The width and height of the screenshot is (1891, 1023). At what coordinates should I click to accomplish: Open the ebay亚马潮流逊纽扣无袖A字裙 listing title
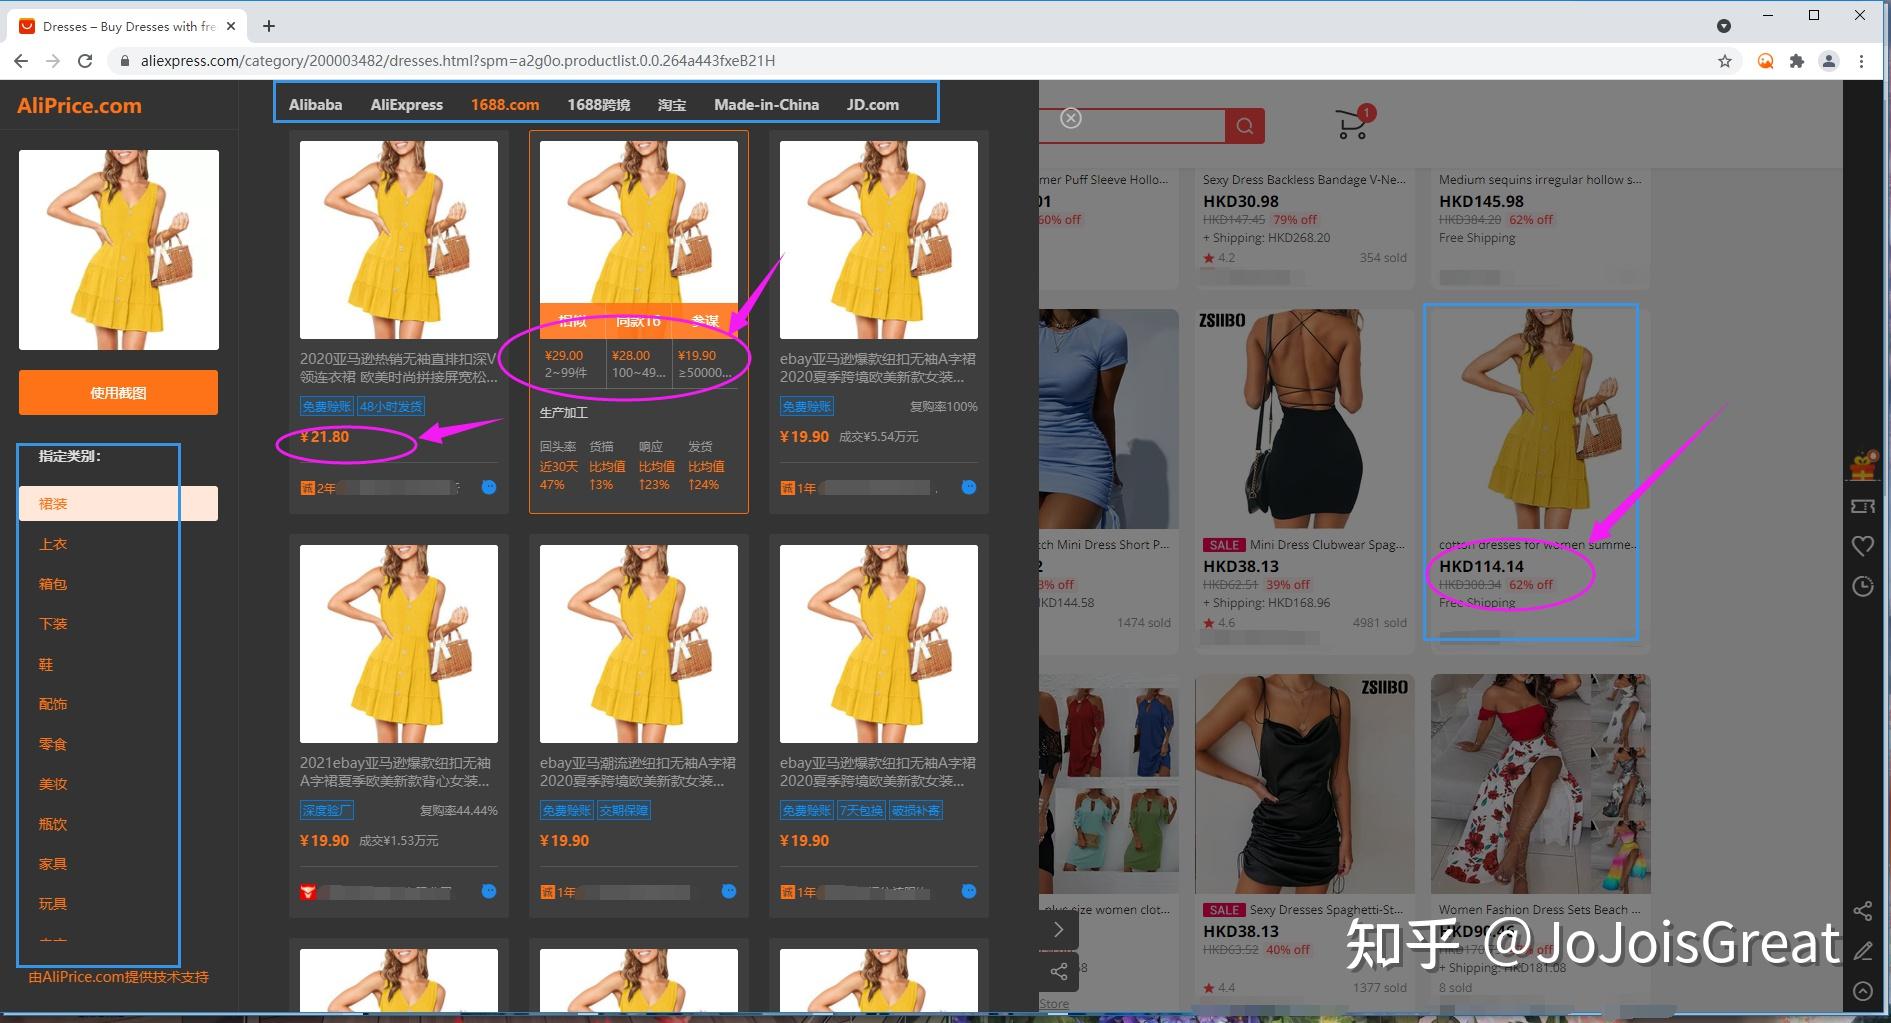pos(638,771)
